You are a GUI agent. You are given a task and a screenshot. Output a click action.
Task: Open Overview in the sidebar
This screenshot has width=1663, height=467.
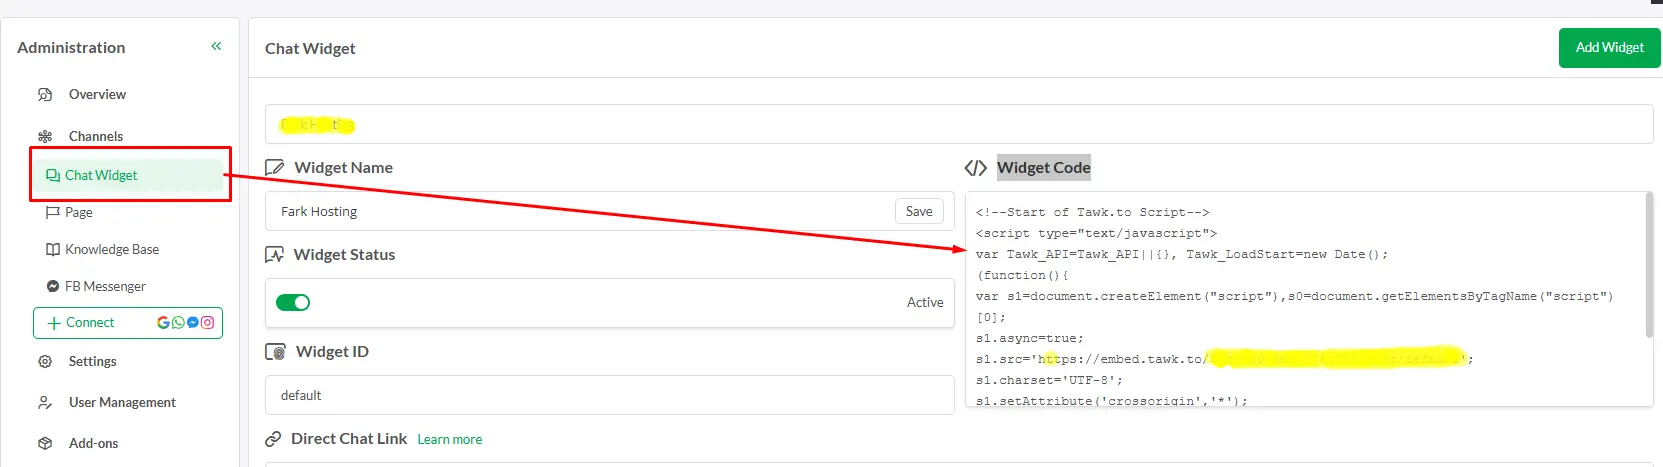click(x=97, y=94)
